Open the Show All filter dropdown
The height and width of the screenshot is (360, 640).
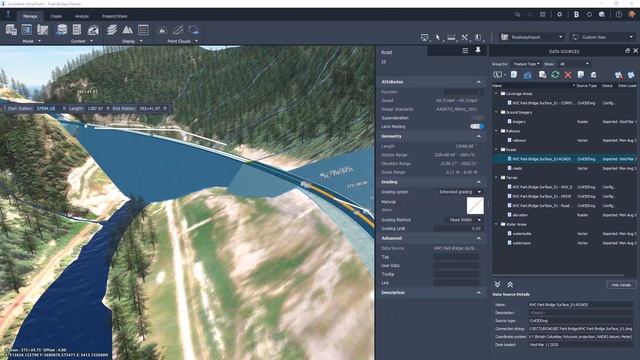click(574, 64)
